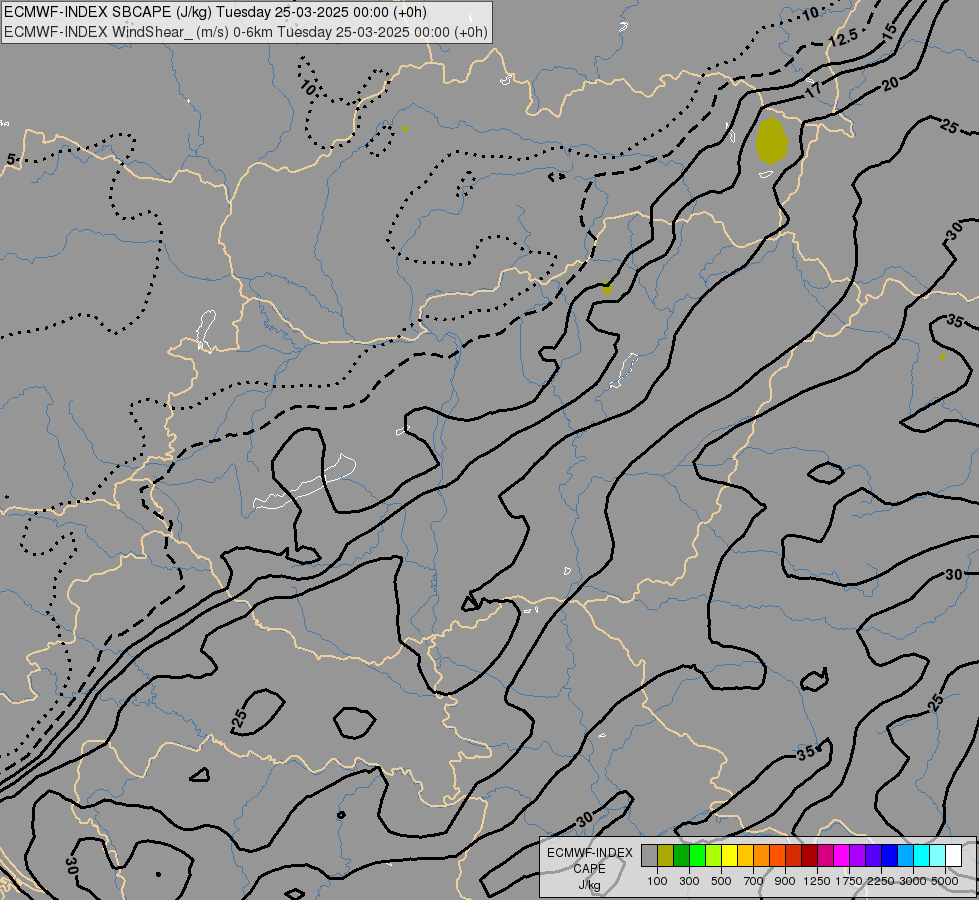Click the orange swatch left of the 700 tick
Image resolution: width=979 pixels, height=900 pixels.
(x=762, y=856)
